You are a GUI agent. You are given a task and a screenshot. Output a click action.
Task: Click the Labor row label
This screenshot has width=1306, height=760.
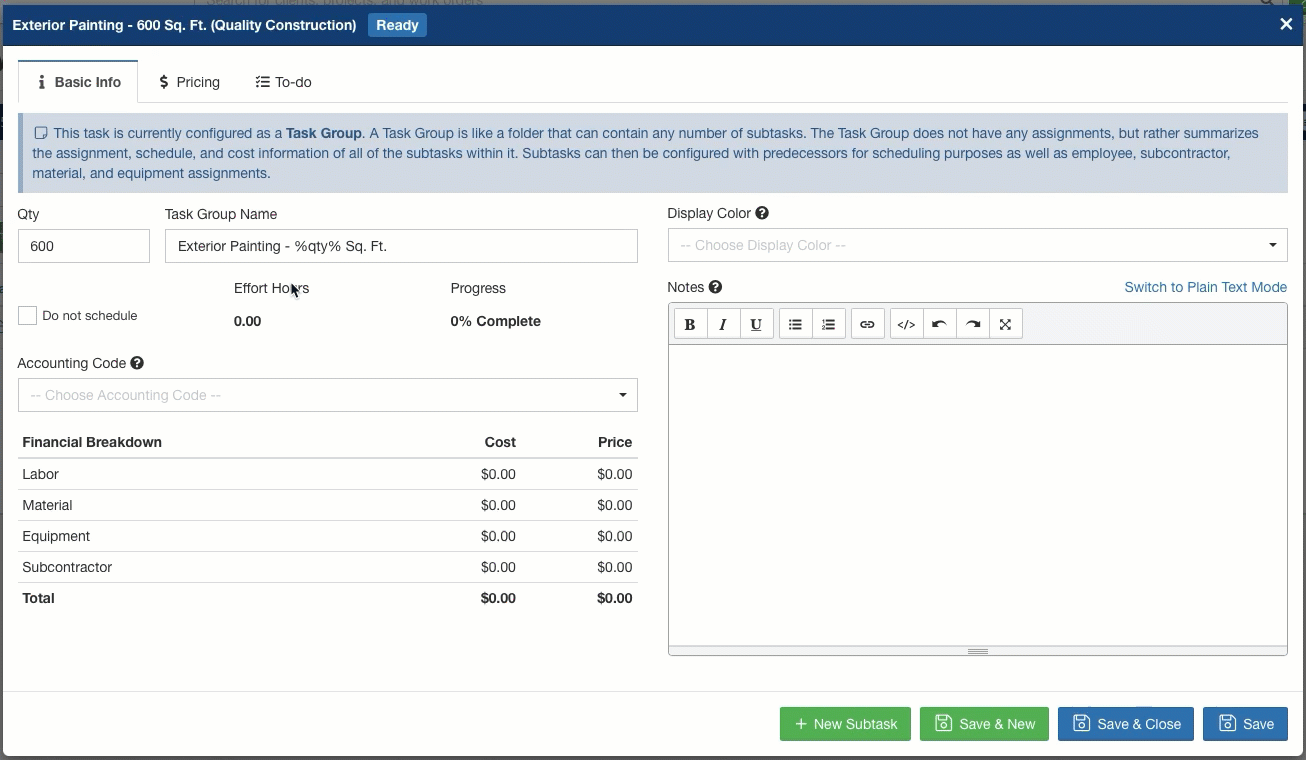[x=40, y=474]
